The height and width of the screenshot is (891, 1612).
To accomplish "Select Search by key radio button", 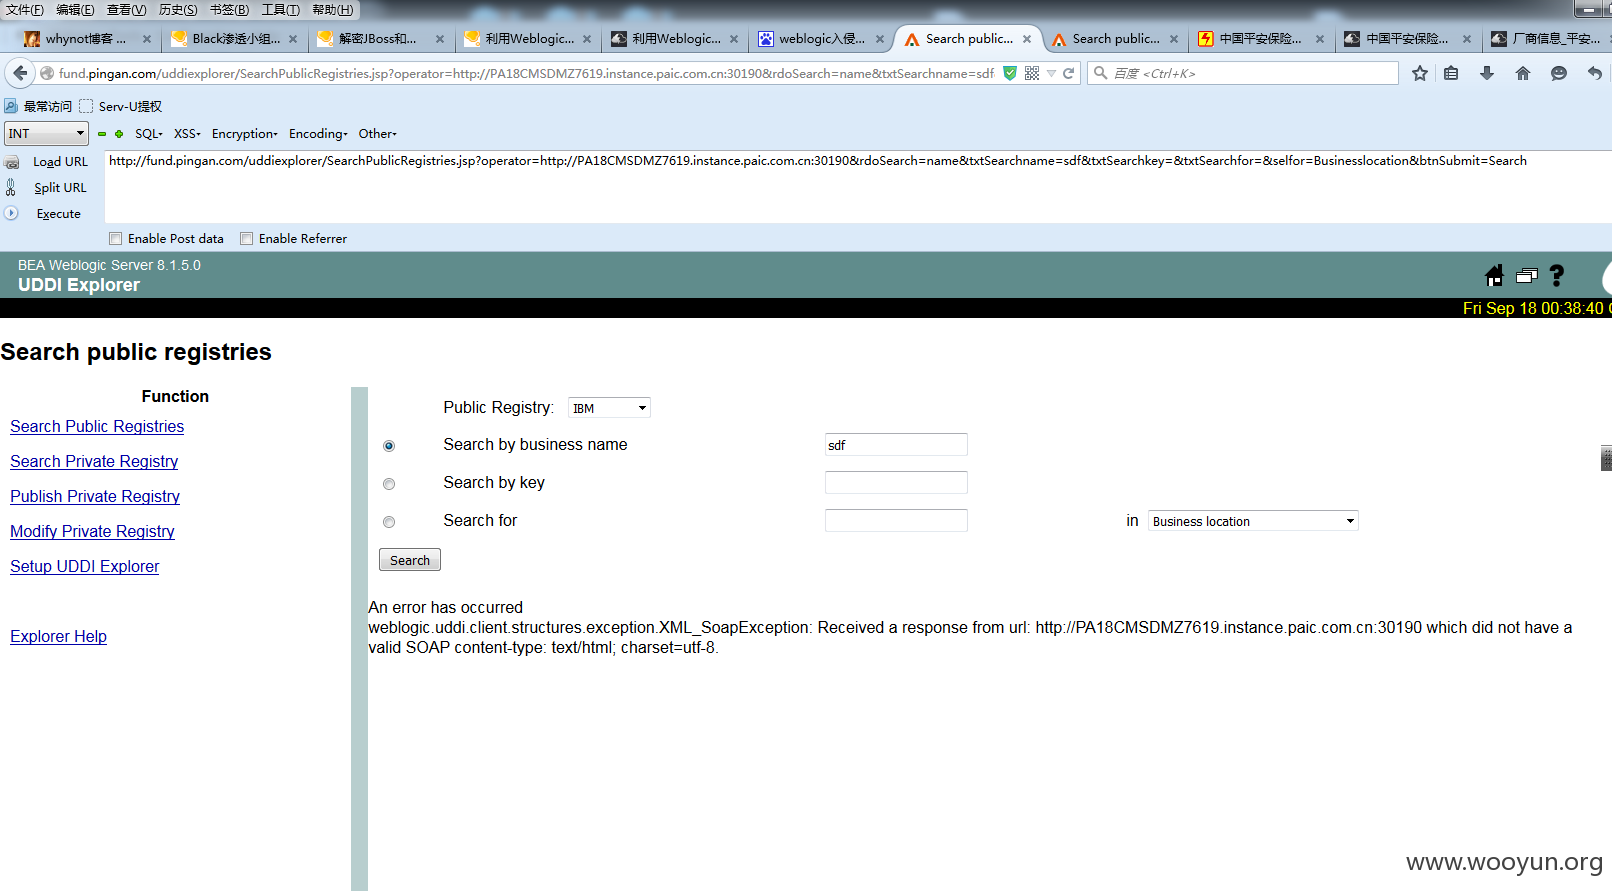I will click(389, 484).
